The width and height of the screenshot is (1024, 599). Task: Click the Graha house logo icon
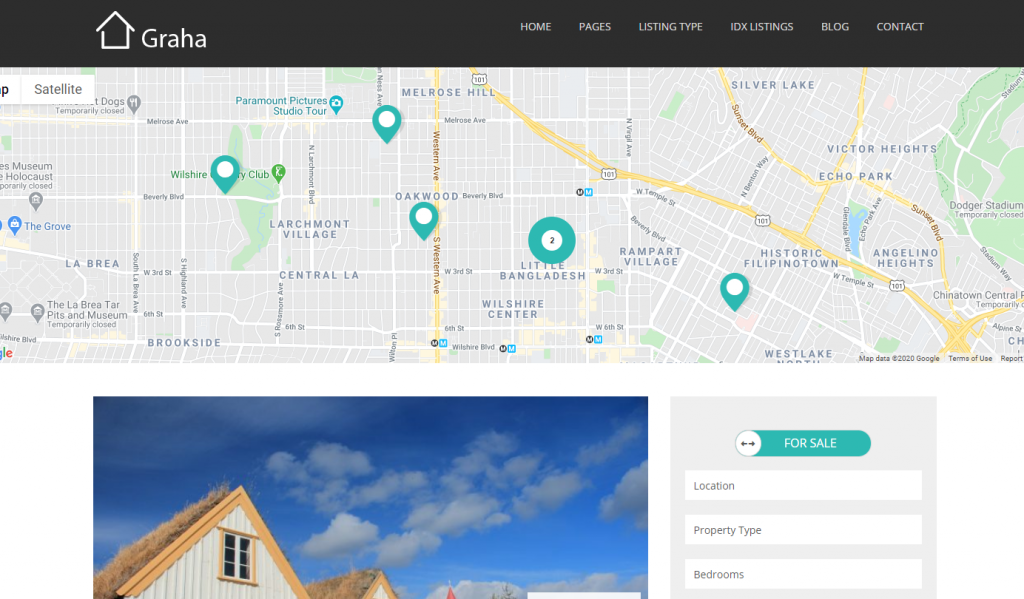[115, 30]
